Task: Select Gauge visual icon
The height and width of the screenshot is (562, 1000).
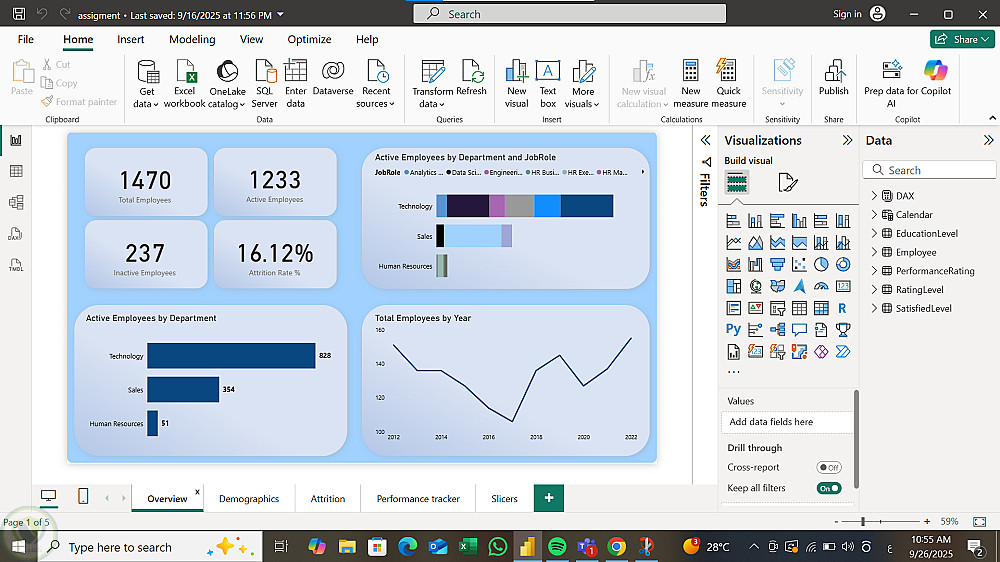Action: point(821,286)
